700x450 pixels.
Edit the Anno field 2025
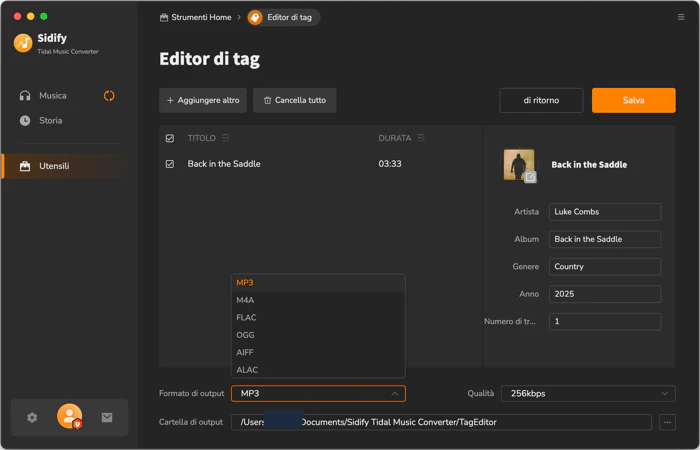click(604, 294)
